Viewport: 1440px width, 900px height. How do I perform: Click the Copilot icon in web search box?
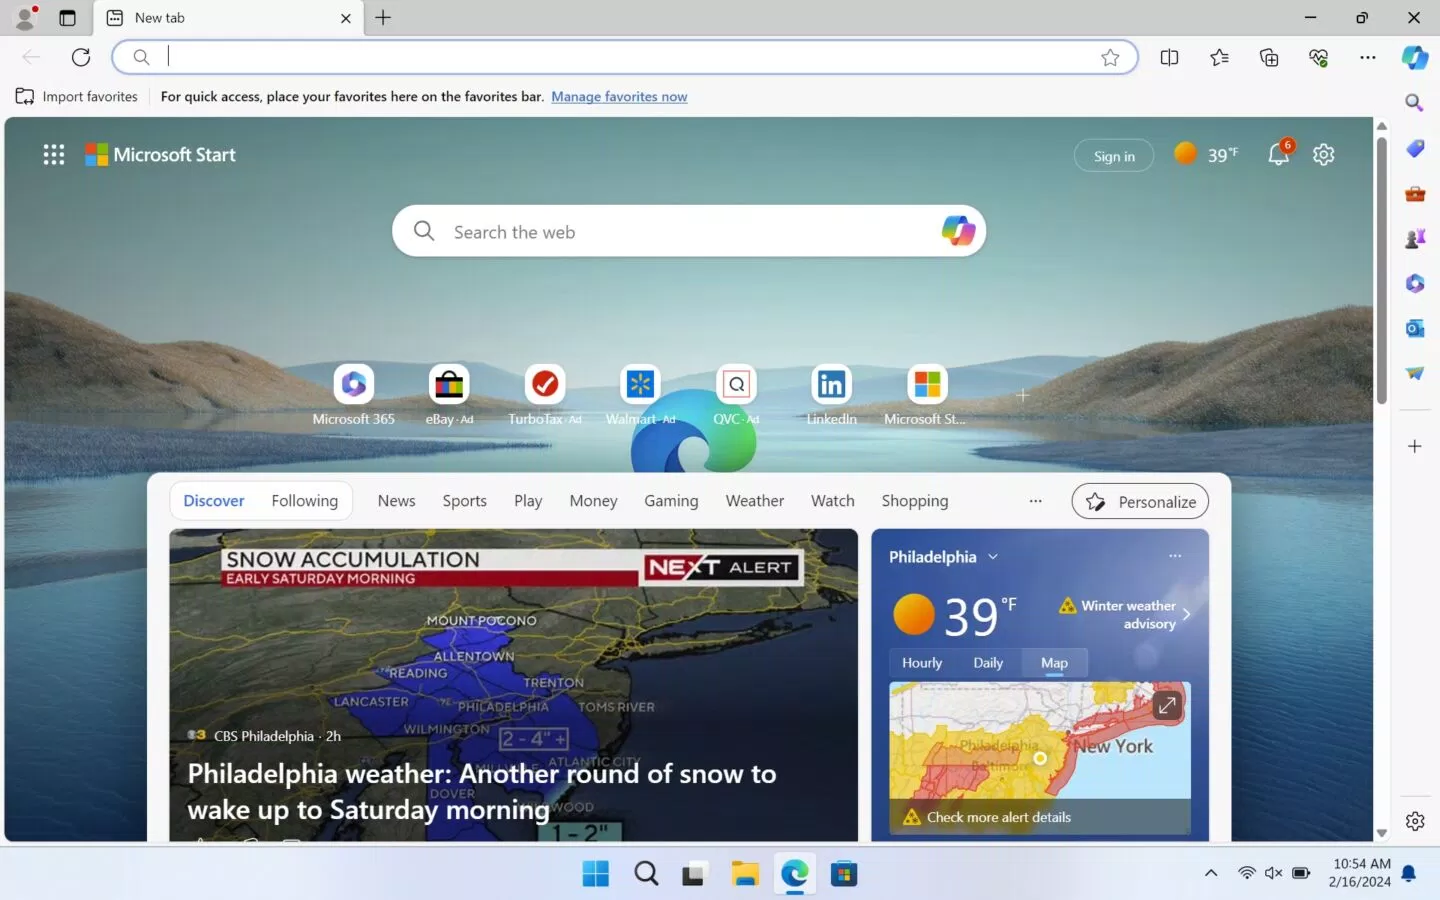957,231
